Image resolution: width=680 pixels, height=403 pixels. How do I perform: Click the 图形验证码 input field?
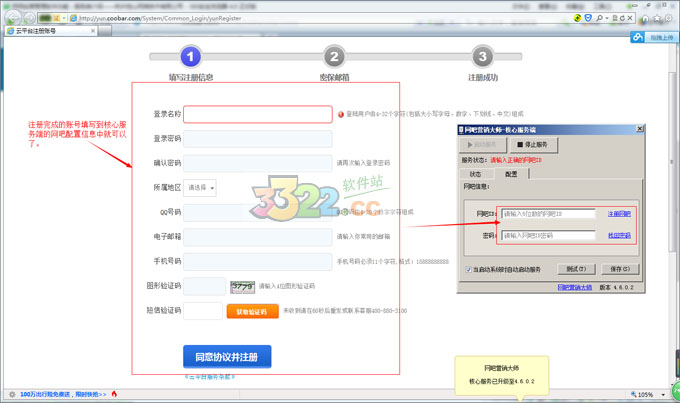pyautogui.click(x=205, y=286)
